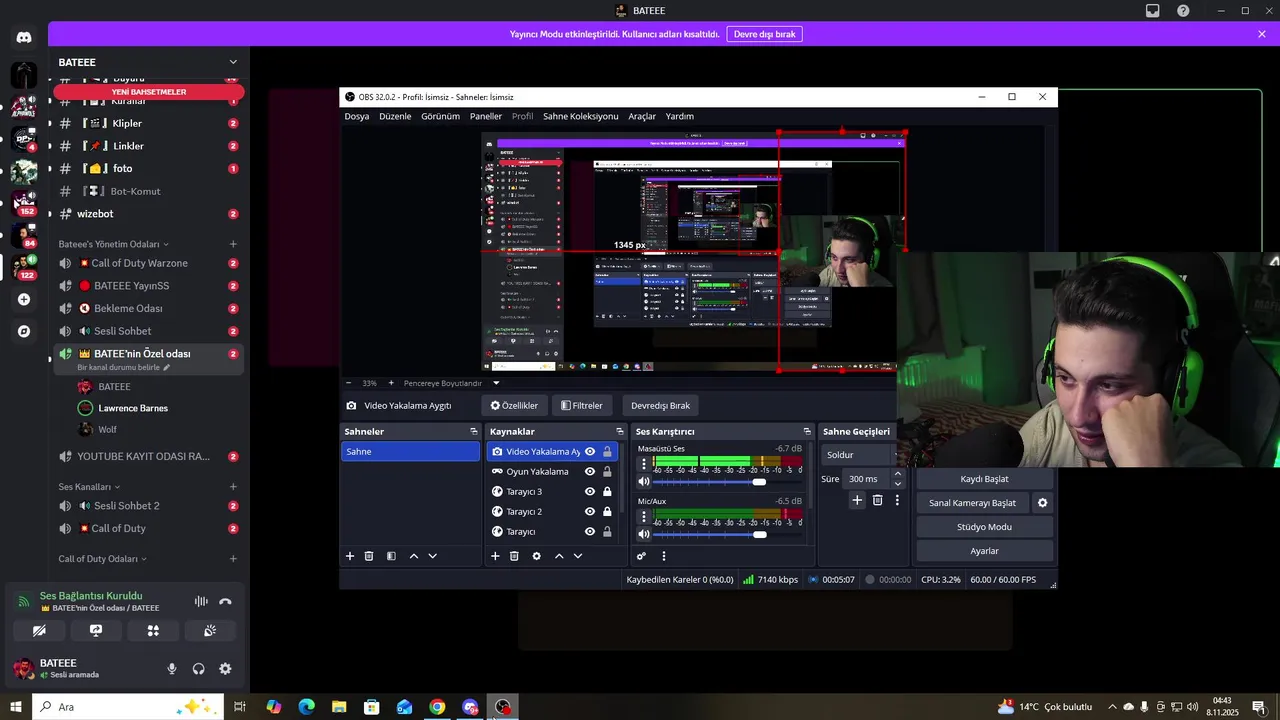The height and width of the screenshot is (720, 1280).
Task: Hide Oyun Yakalama source eye
Action: click(x=590, y=472)
